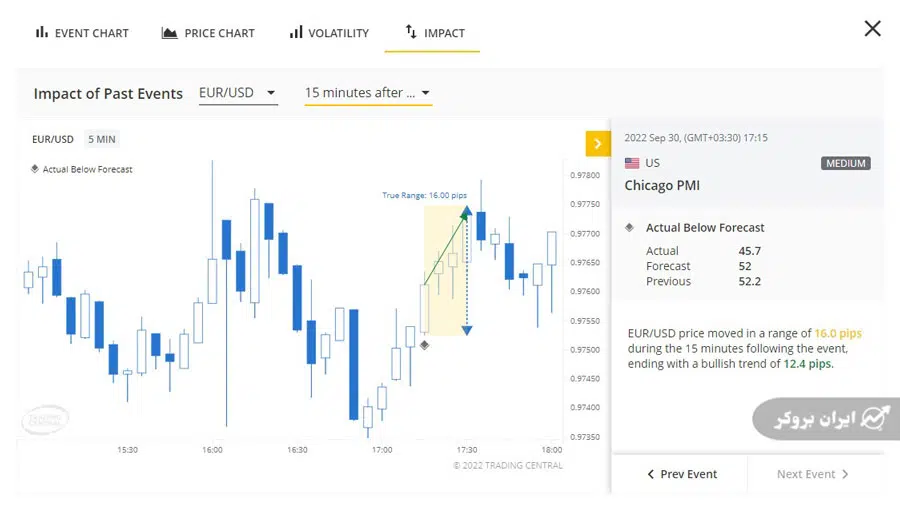
Task: Open the EUR/USD currency pair dropdown
Action: click(238, 93)
